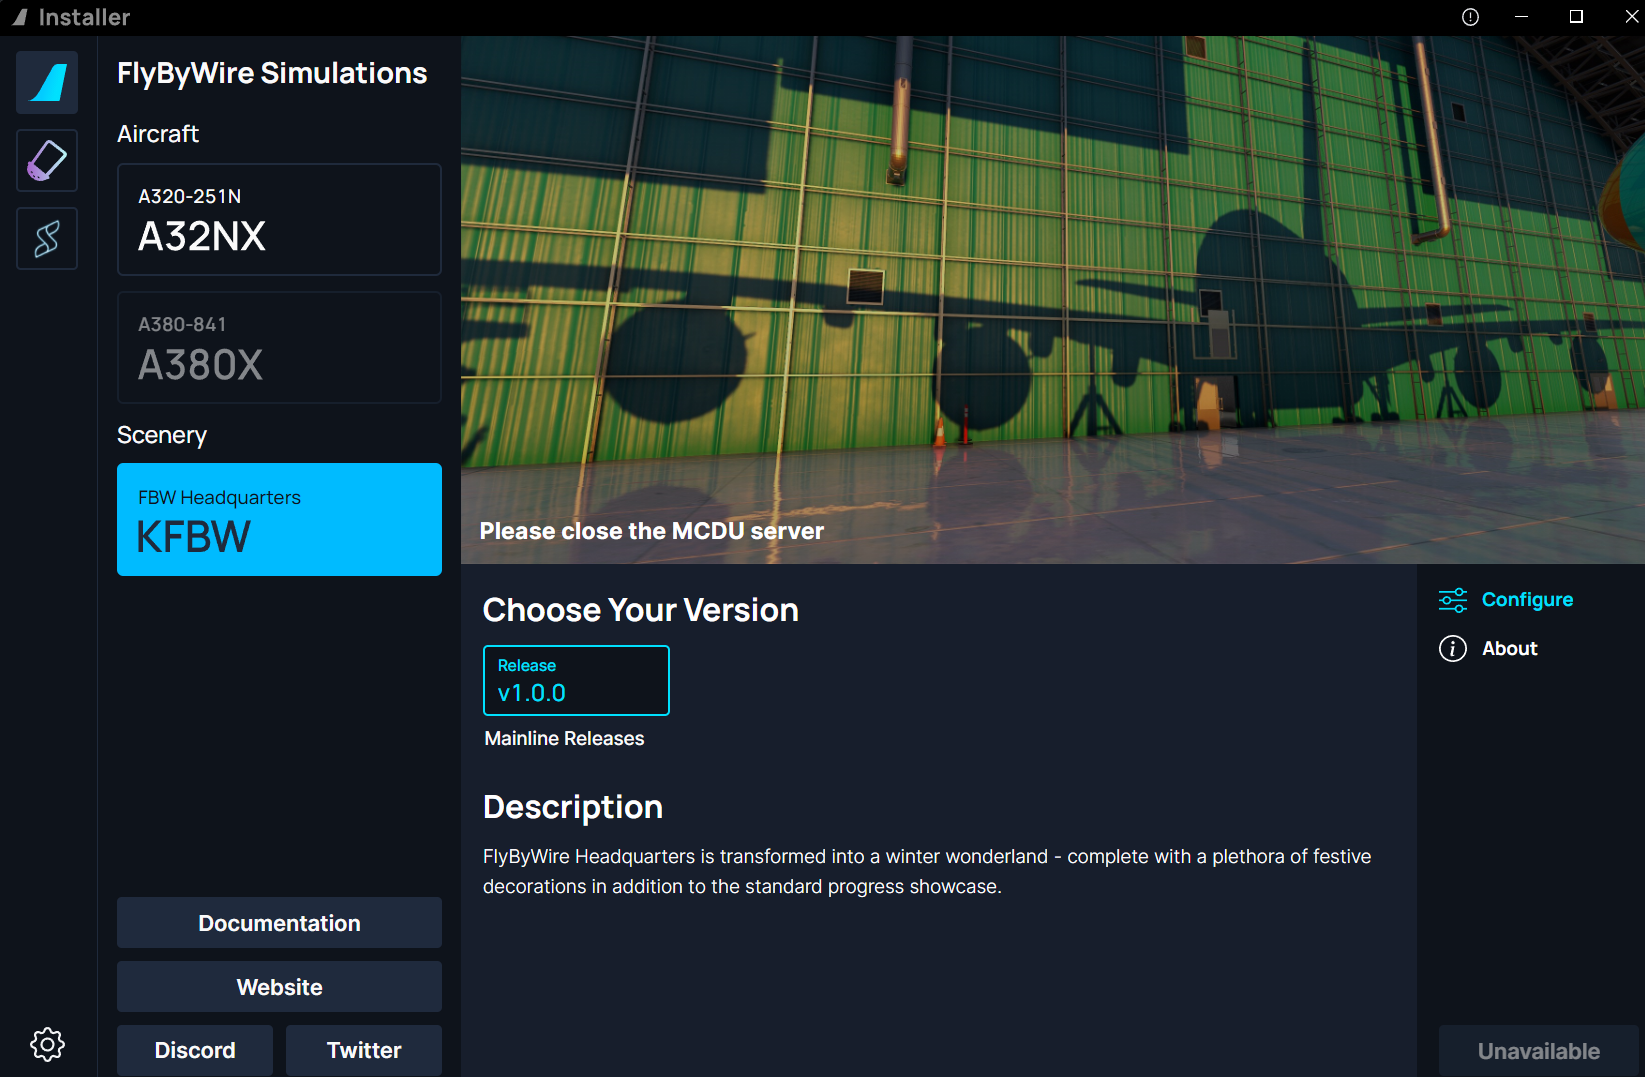This screenshot has height=1077, width=1645.
Task: Click the Configure sliders icon
Action: [1453, 600]
